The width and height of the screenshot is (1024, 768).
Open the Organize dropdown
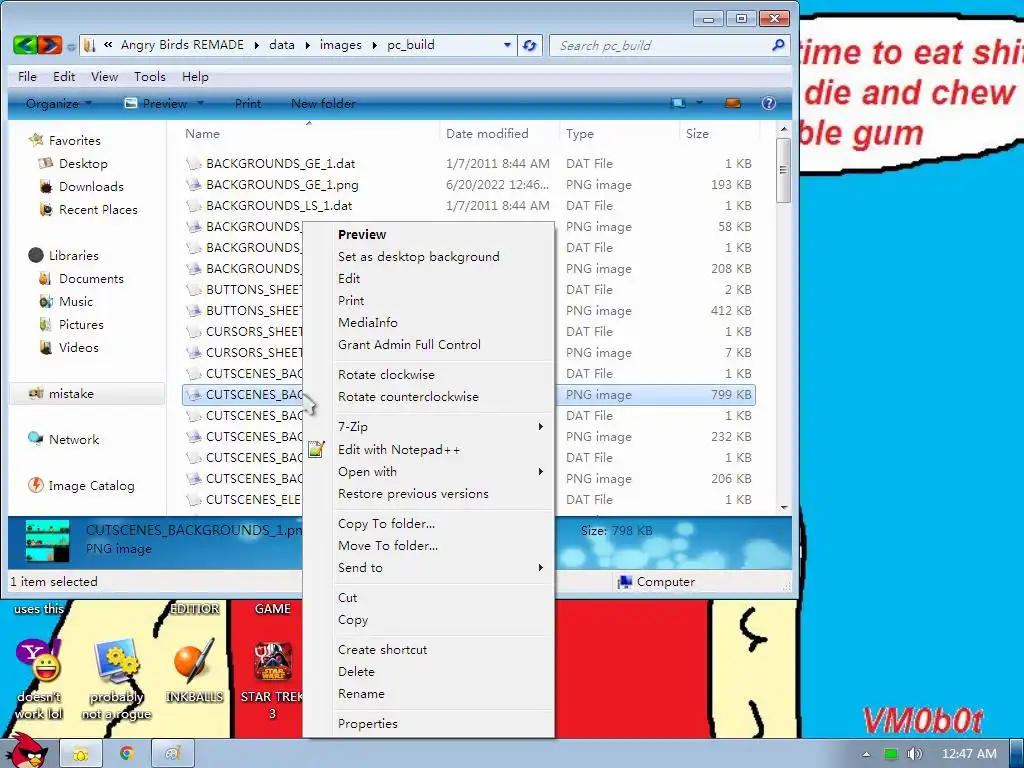(x=59, y=103)
